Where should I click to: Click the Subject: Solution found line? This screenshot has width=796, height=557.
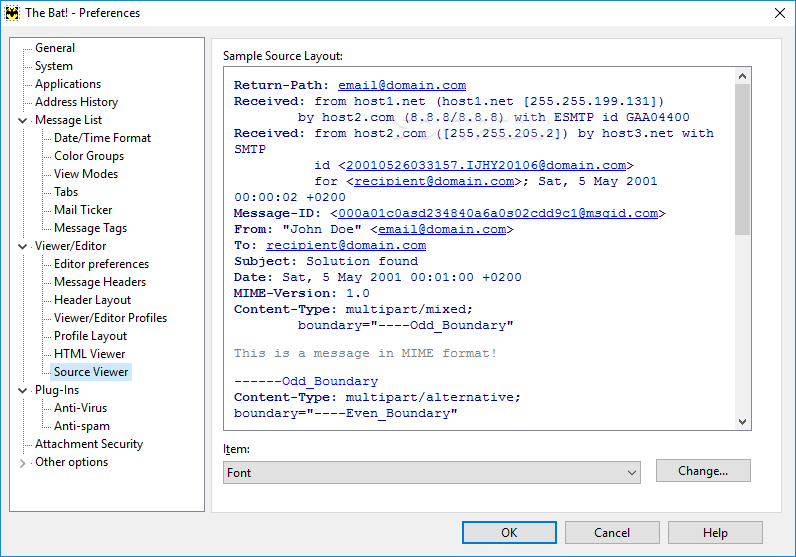point(326,261)
